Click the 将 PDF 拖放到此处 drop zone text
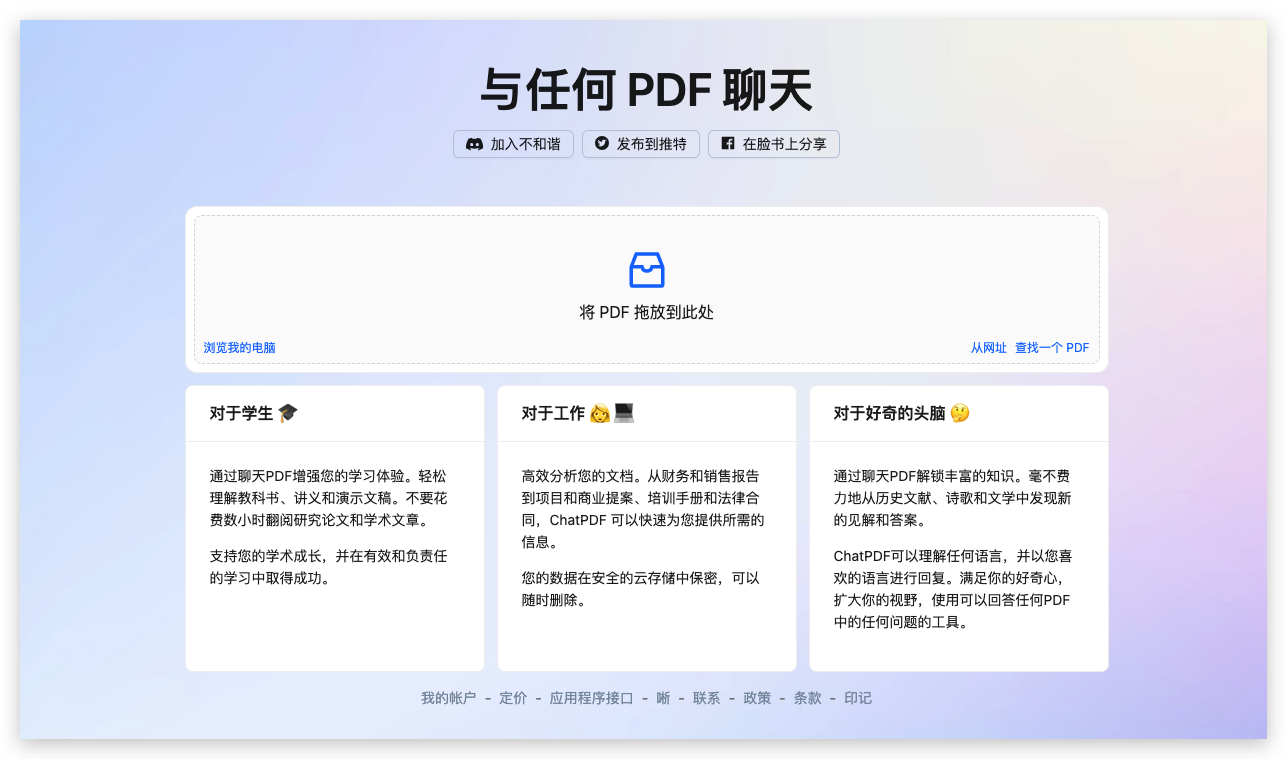 [x=647, y=313]
